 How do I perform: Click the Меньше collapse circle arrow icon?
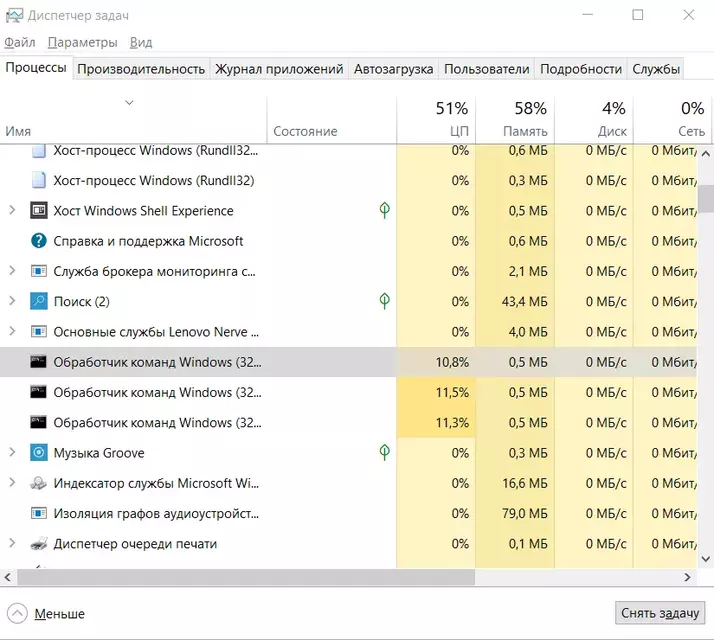coord(17,613)
